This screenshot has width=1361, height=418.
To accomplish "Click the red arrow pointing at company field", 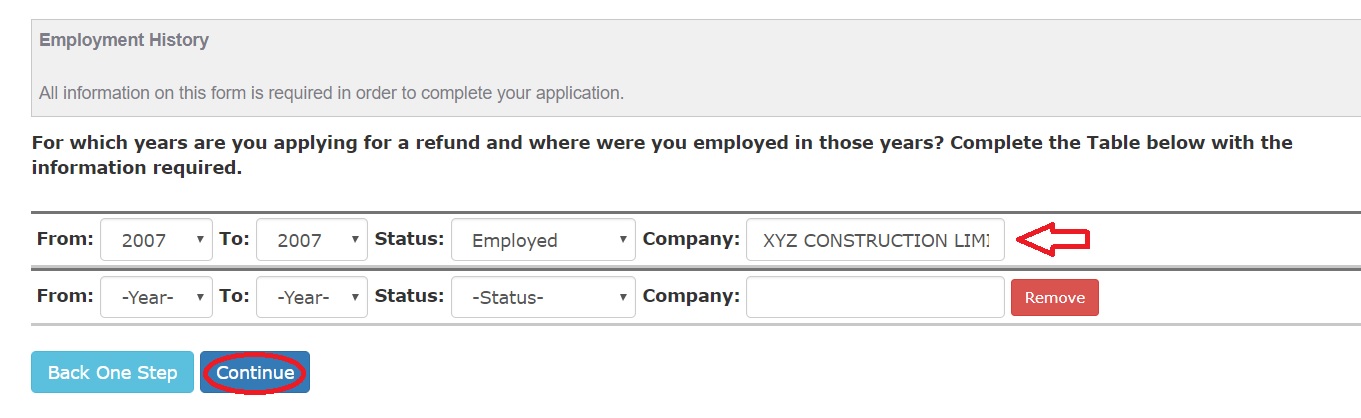I will pos(1053,239).
